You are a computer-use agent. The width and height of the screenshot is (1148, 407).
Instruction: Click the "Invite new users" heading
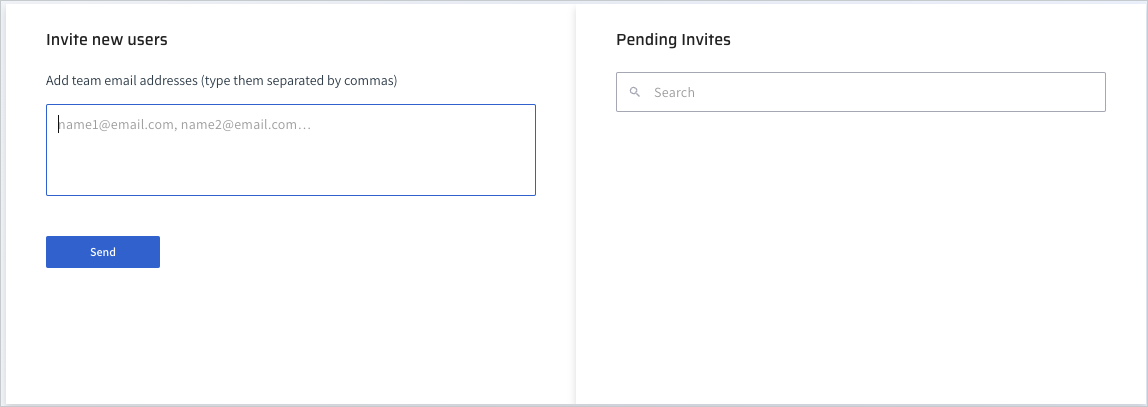[x=107, y=40]
